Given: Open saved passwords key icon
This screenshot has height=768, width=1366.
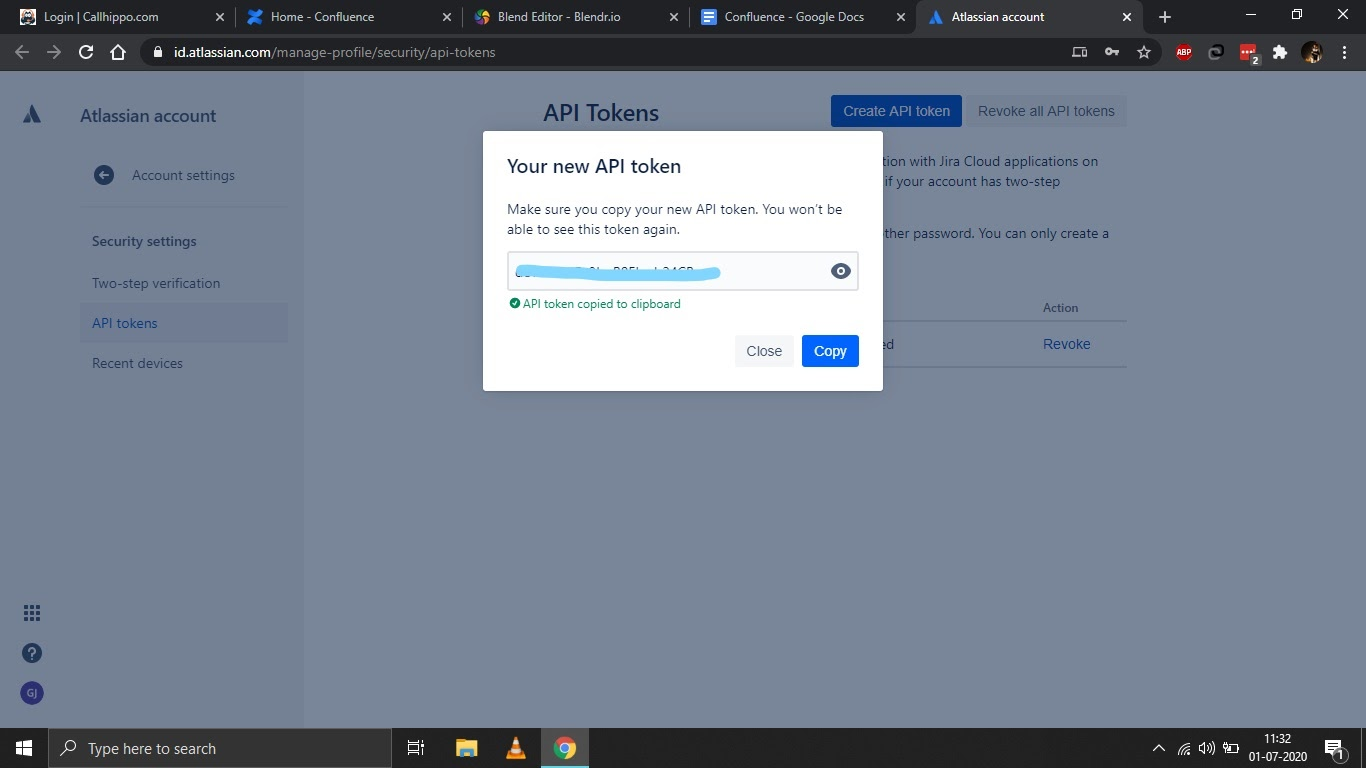Looking at the screenshot, I should (1112, 52).
